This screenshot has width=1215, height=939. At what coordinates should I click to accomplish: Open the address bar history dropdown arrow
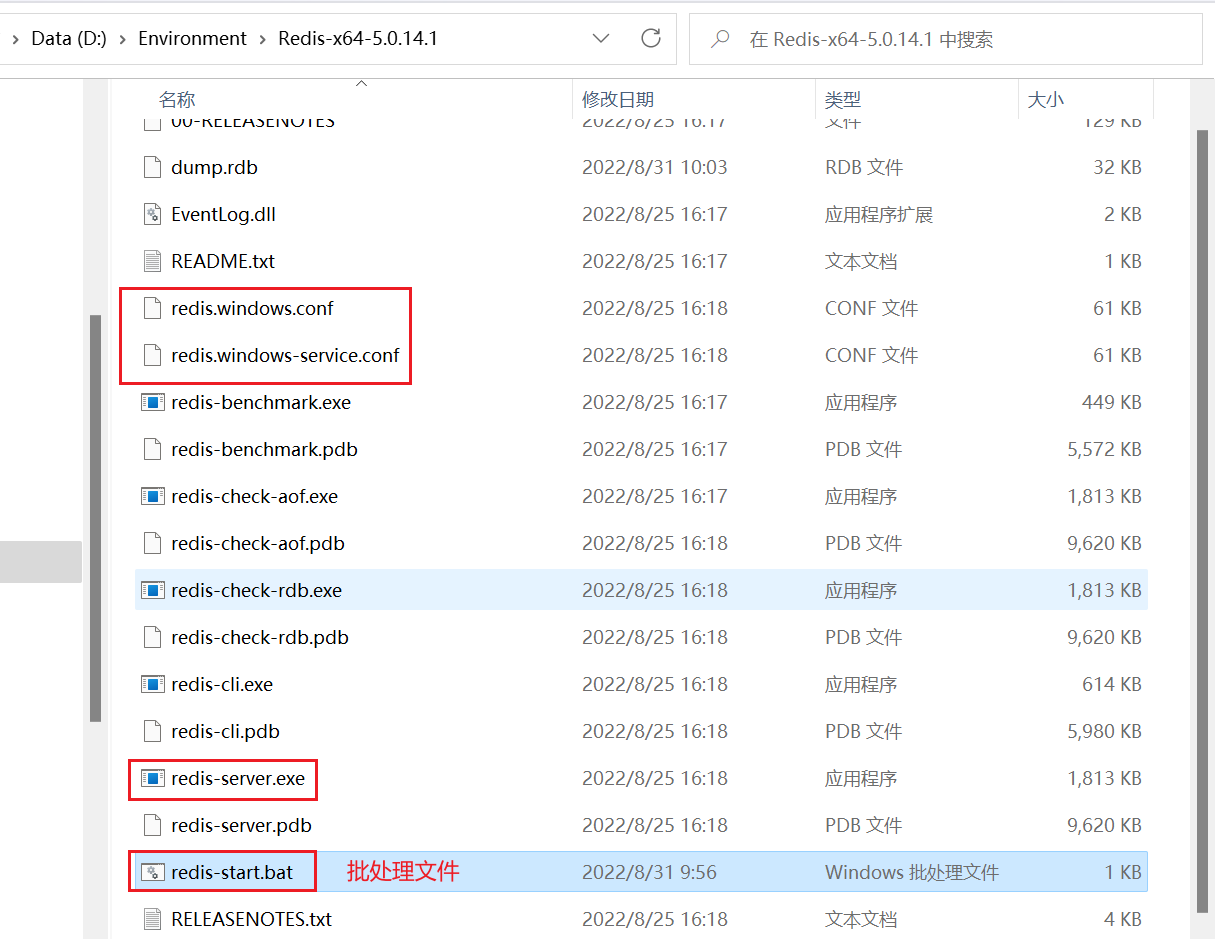coord(601,37)
